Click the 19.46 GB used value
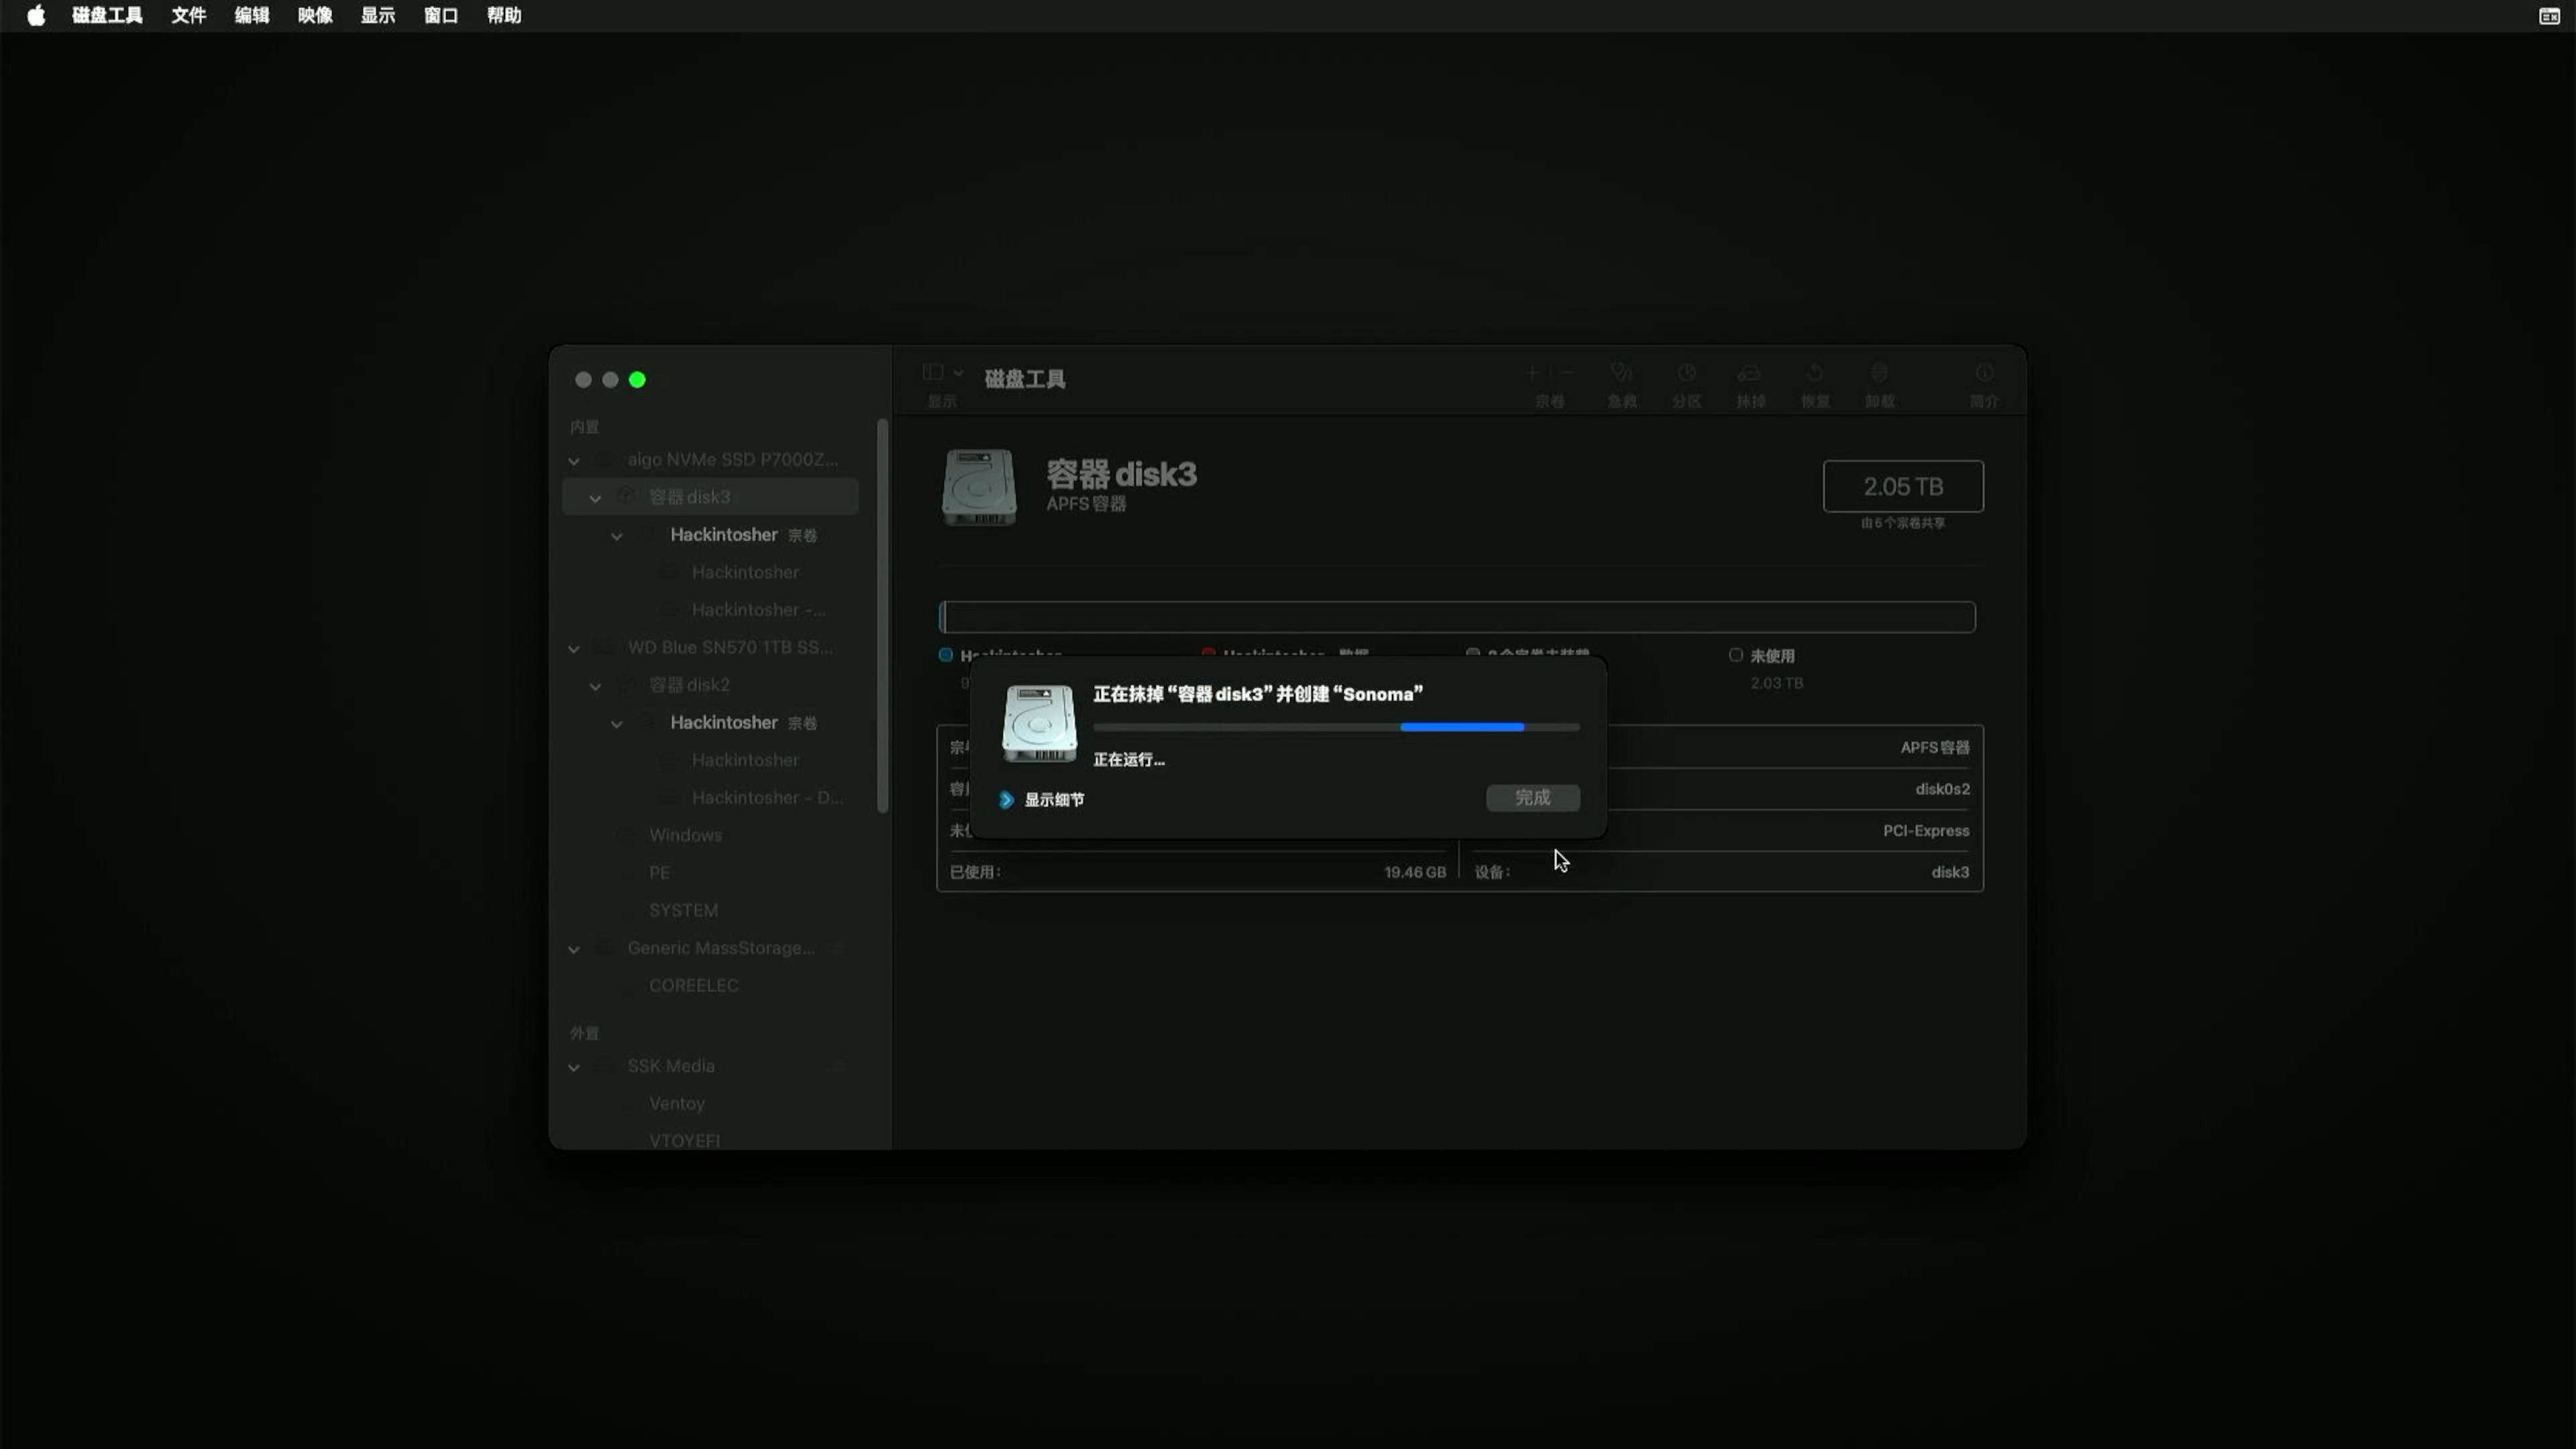2576x1449 pixels. [x=1415, y=872]
